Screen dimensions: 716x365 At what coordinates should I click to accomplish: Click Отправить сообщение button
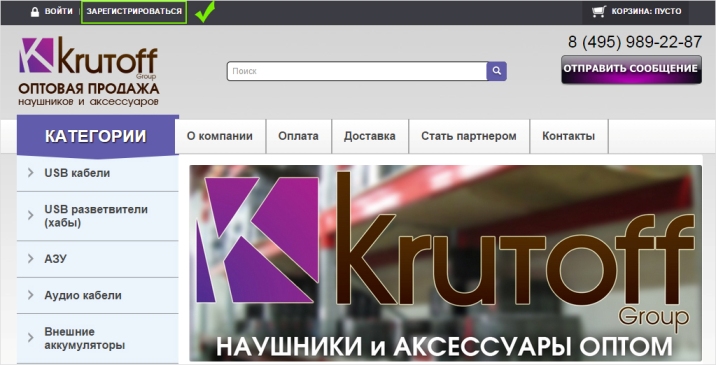631,69
